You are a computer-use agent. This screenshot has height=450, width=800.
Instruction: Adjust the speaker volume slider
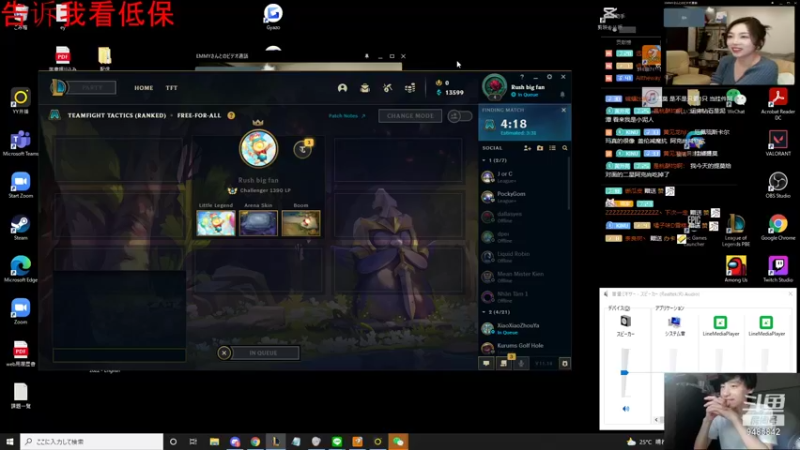click(624, 372)
